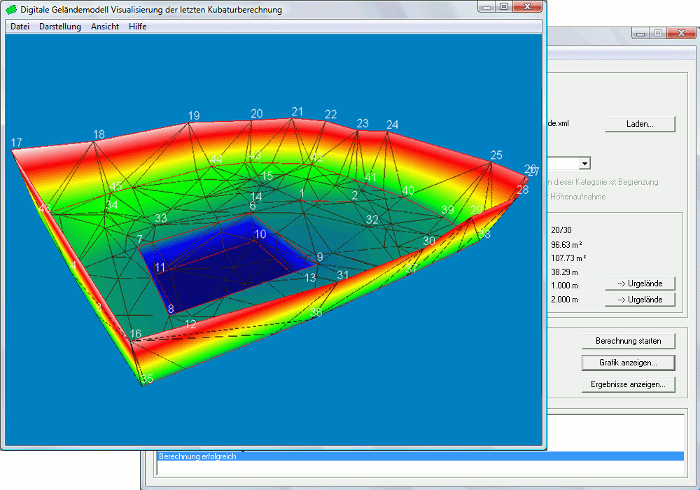Image resolution: width=700 pixels, height=490 pixels.
Task: Click the green app icon in title bar
Action: (x=11, y=9)
